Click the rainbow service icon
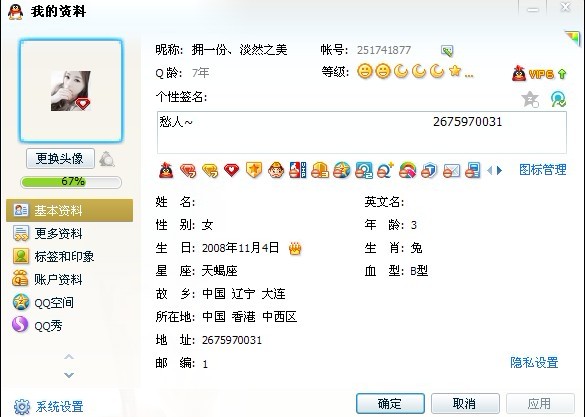This screenshot has height=417, width=585. tap(407, 170)
